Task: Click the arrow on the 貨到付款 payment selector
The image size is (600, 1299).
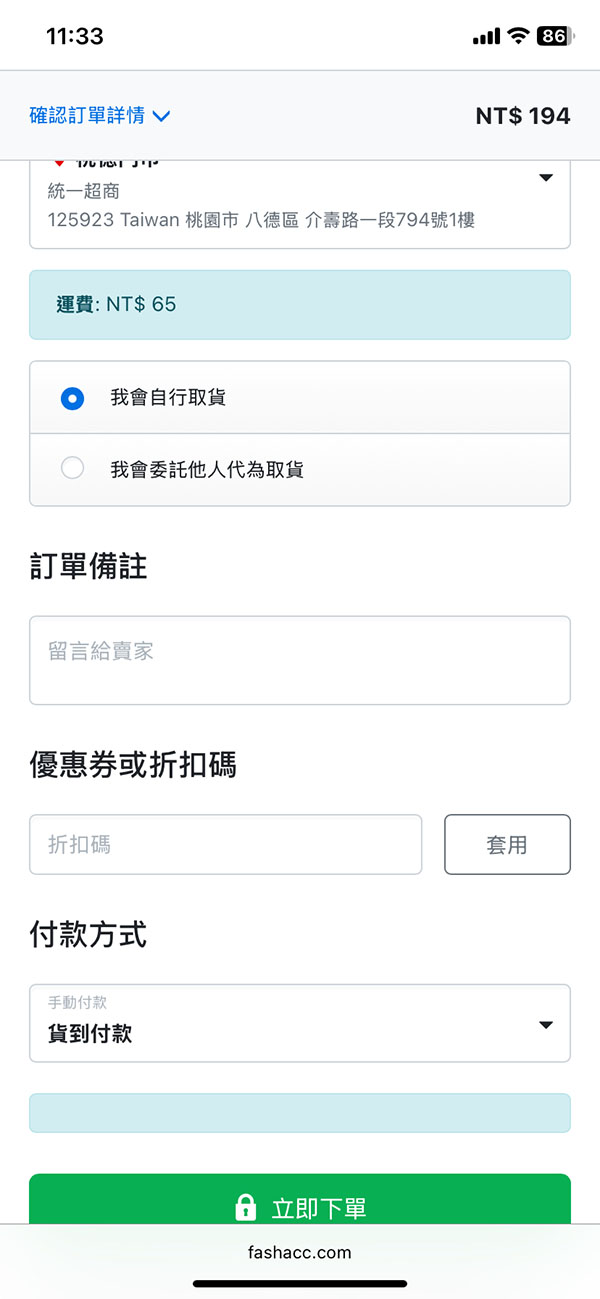Action: [546, 1023]
